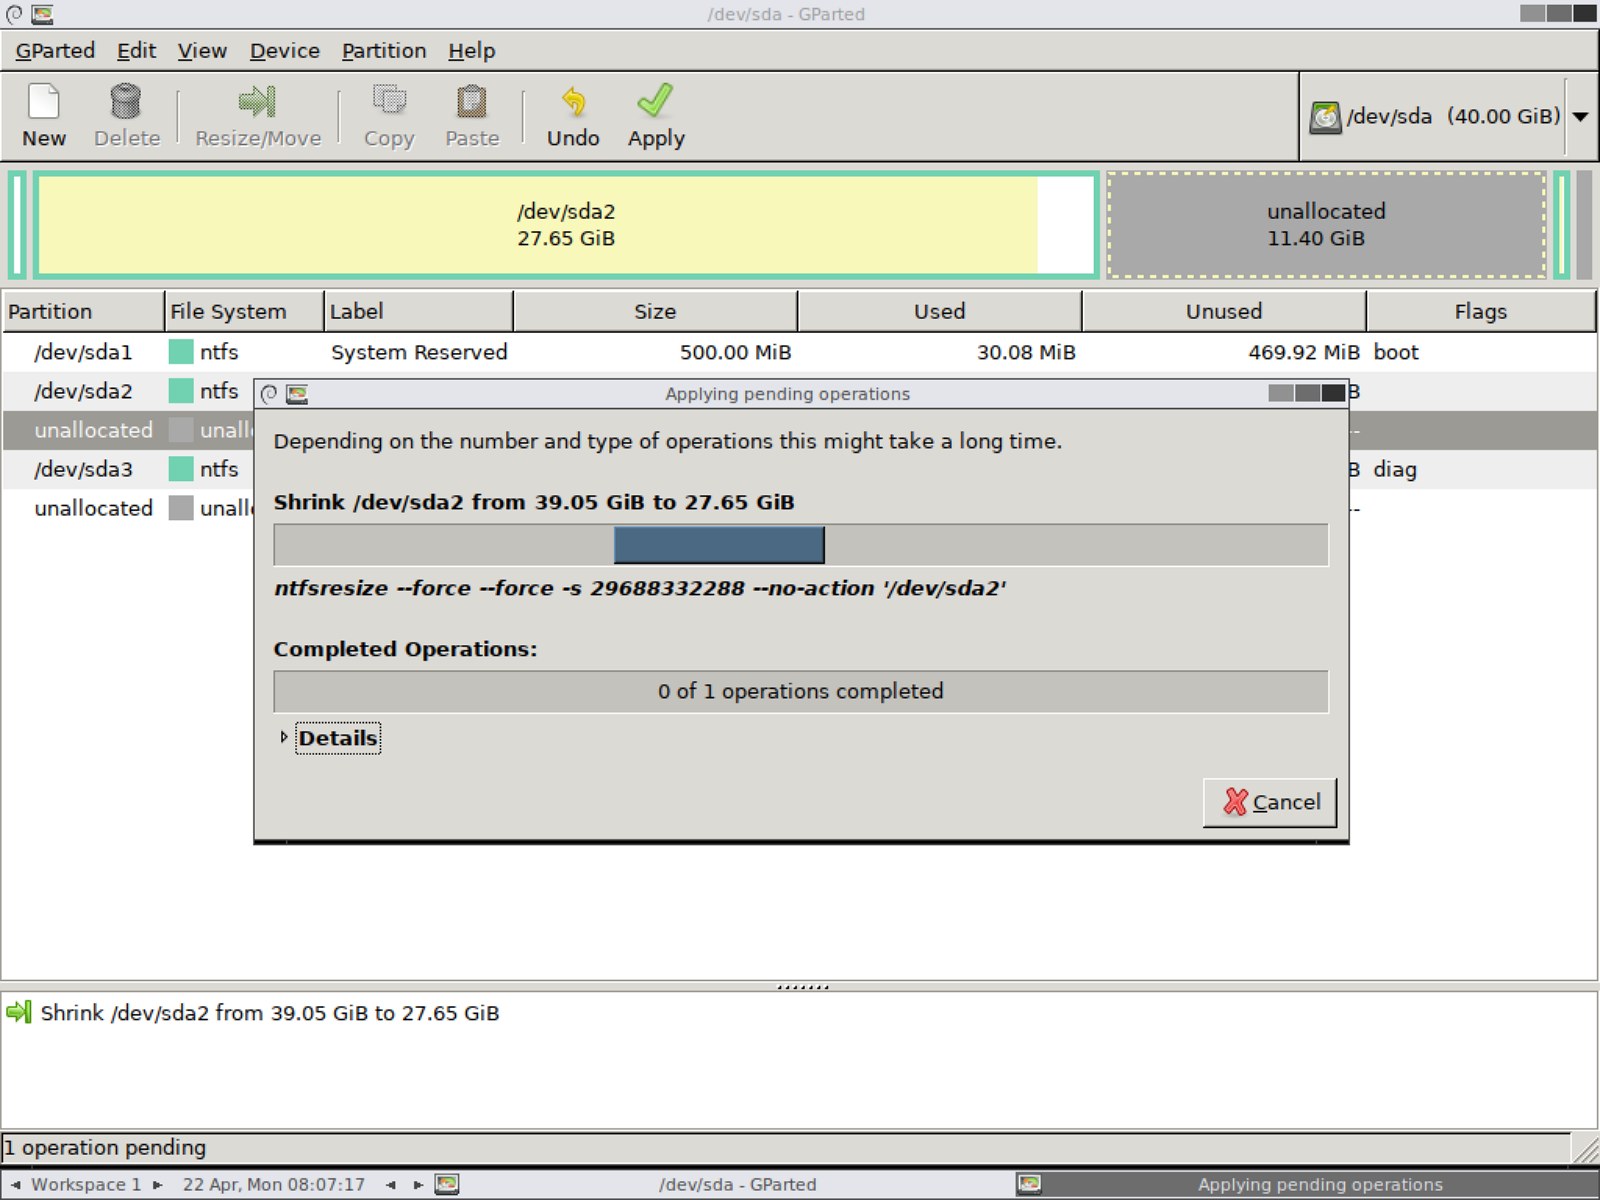Select the /dev/sda1 partition row

point(83,352)
